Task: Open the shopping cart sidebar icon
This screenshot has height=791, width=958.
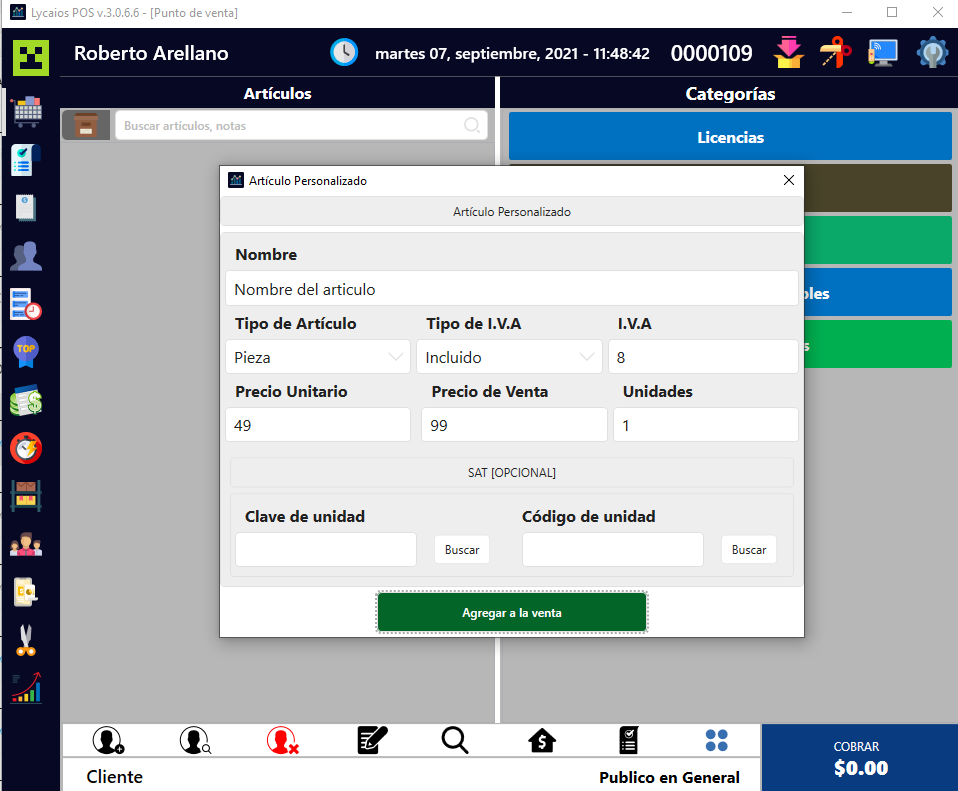Action: pos(27,111)
